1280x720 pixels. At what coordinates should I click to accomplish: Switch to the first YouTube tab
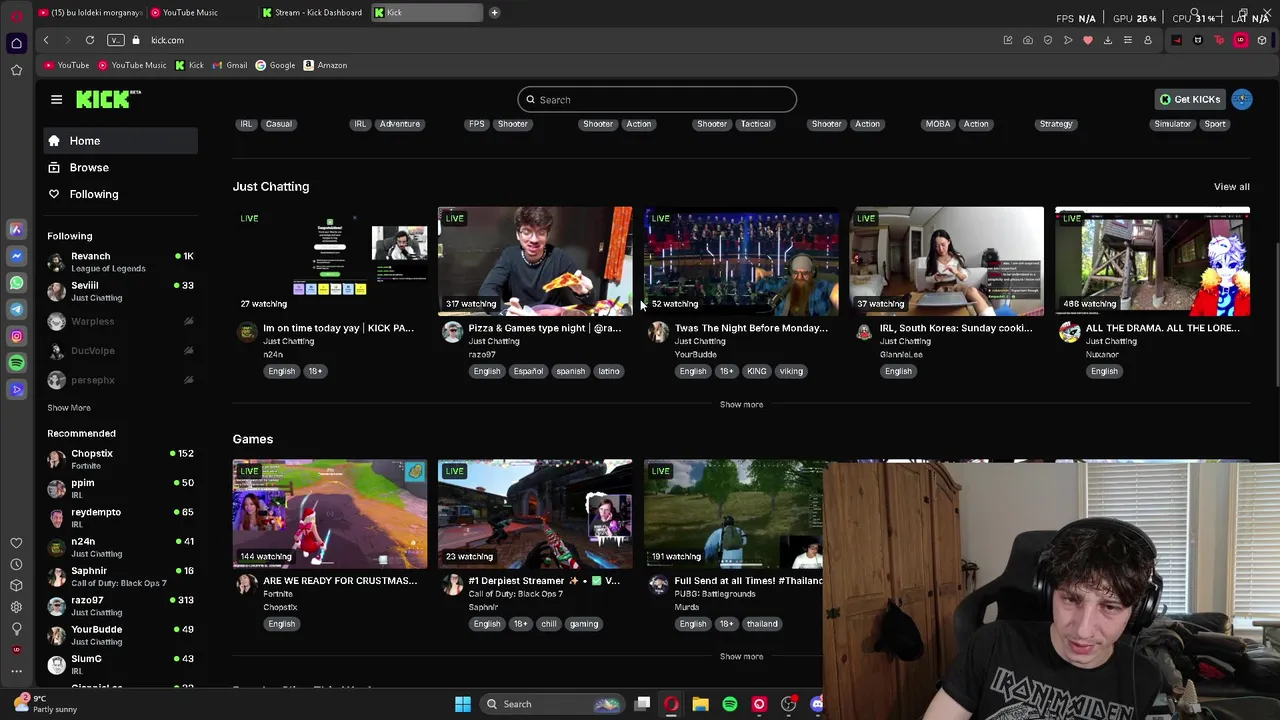(90, 12)
